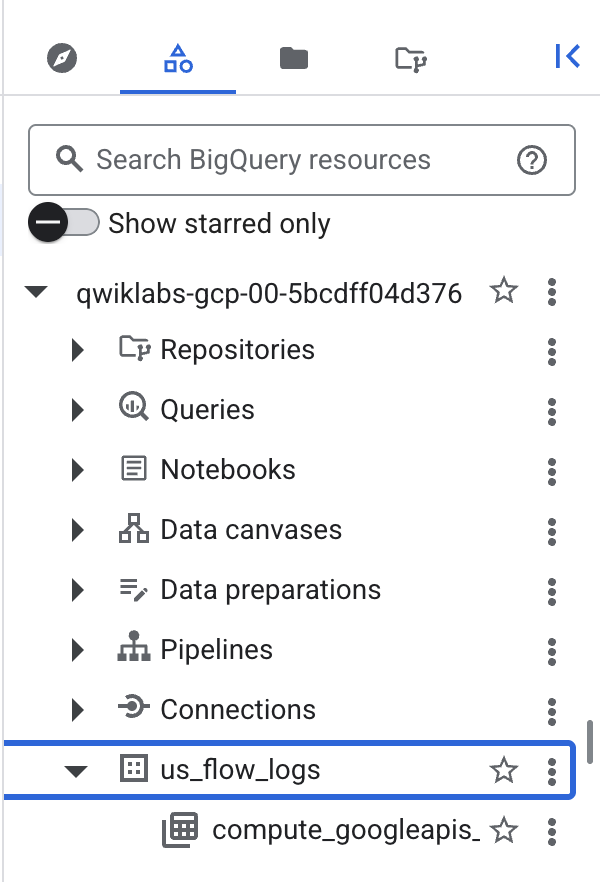Enable Show starred only
Image resolution: width=600 pixels, height=882 pixels.
pyautogui.click(x=64, y=223)
